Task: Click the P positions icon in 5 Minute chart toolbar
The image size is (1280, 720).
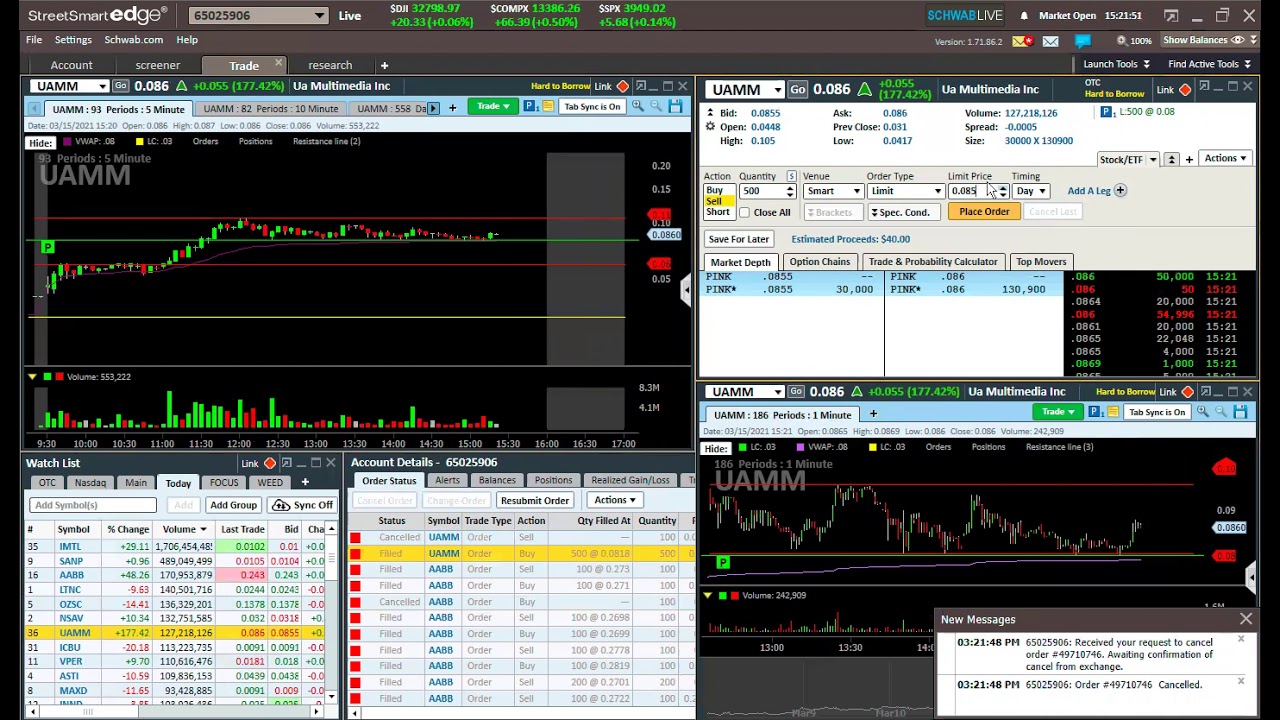Action: (530, 106)
